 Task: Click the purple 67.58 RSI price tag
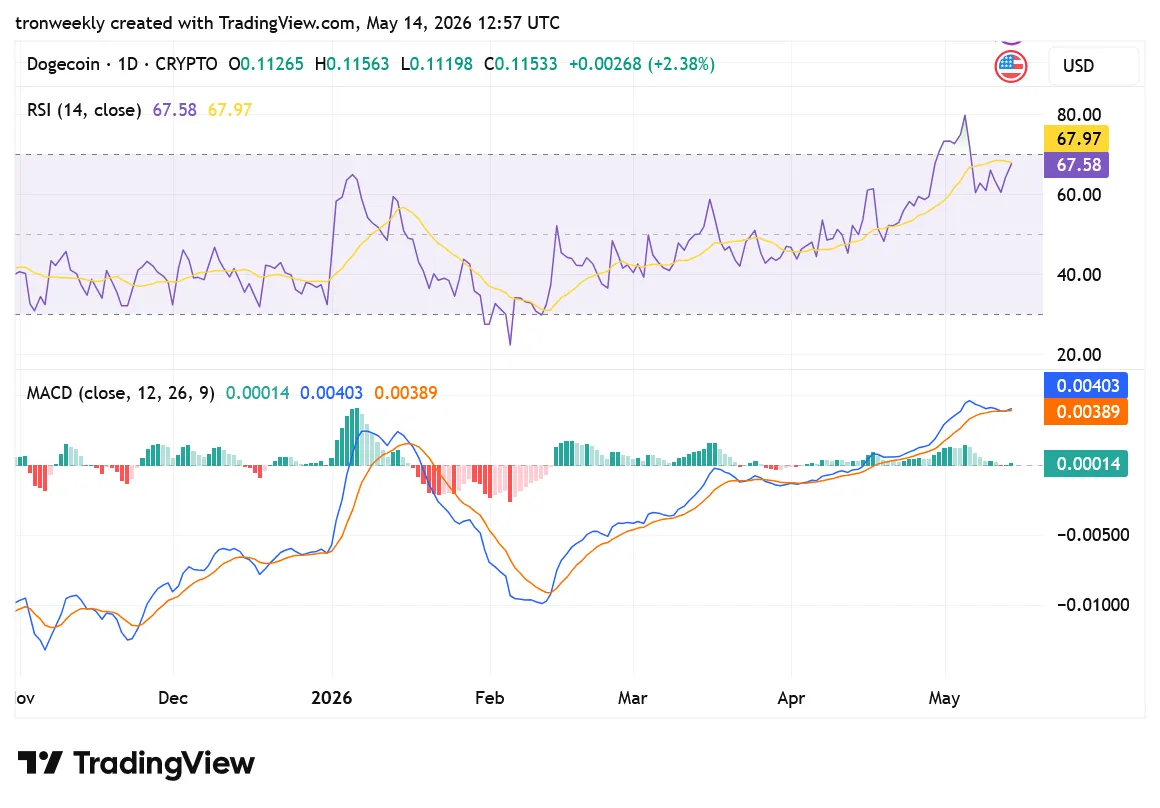click(x=1076, y=164)
